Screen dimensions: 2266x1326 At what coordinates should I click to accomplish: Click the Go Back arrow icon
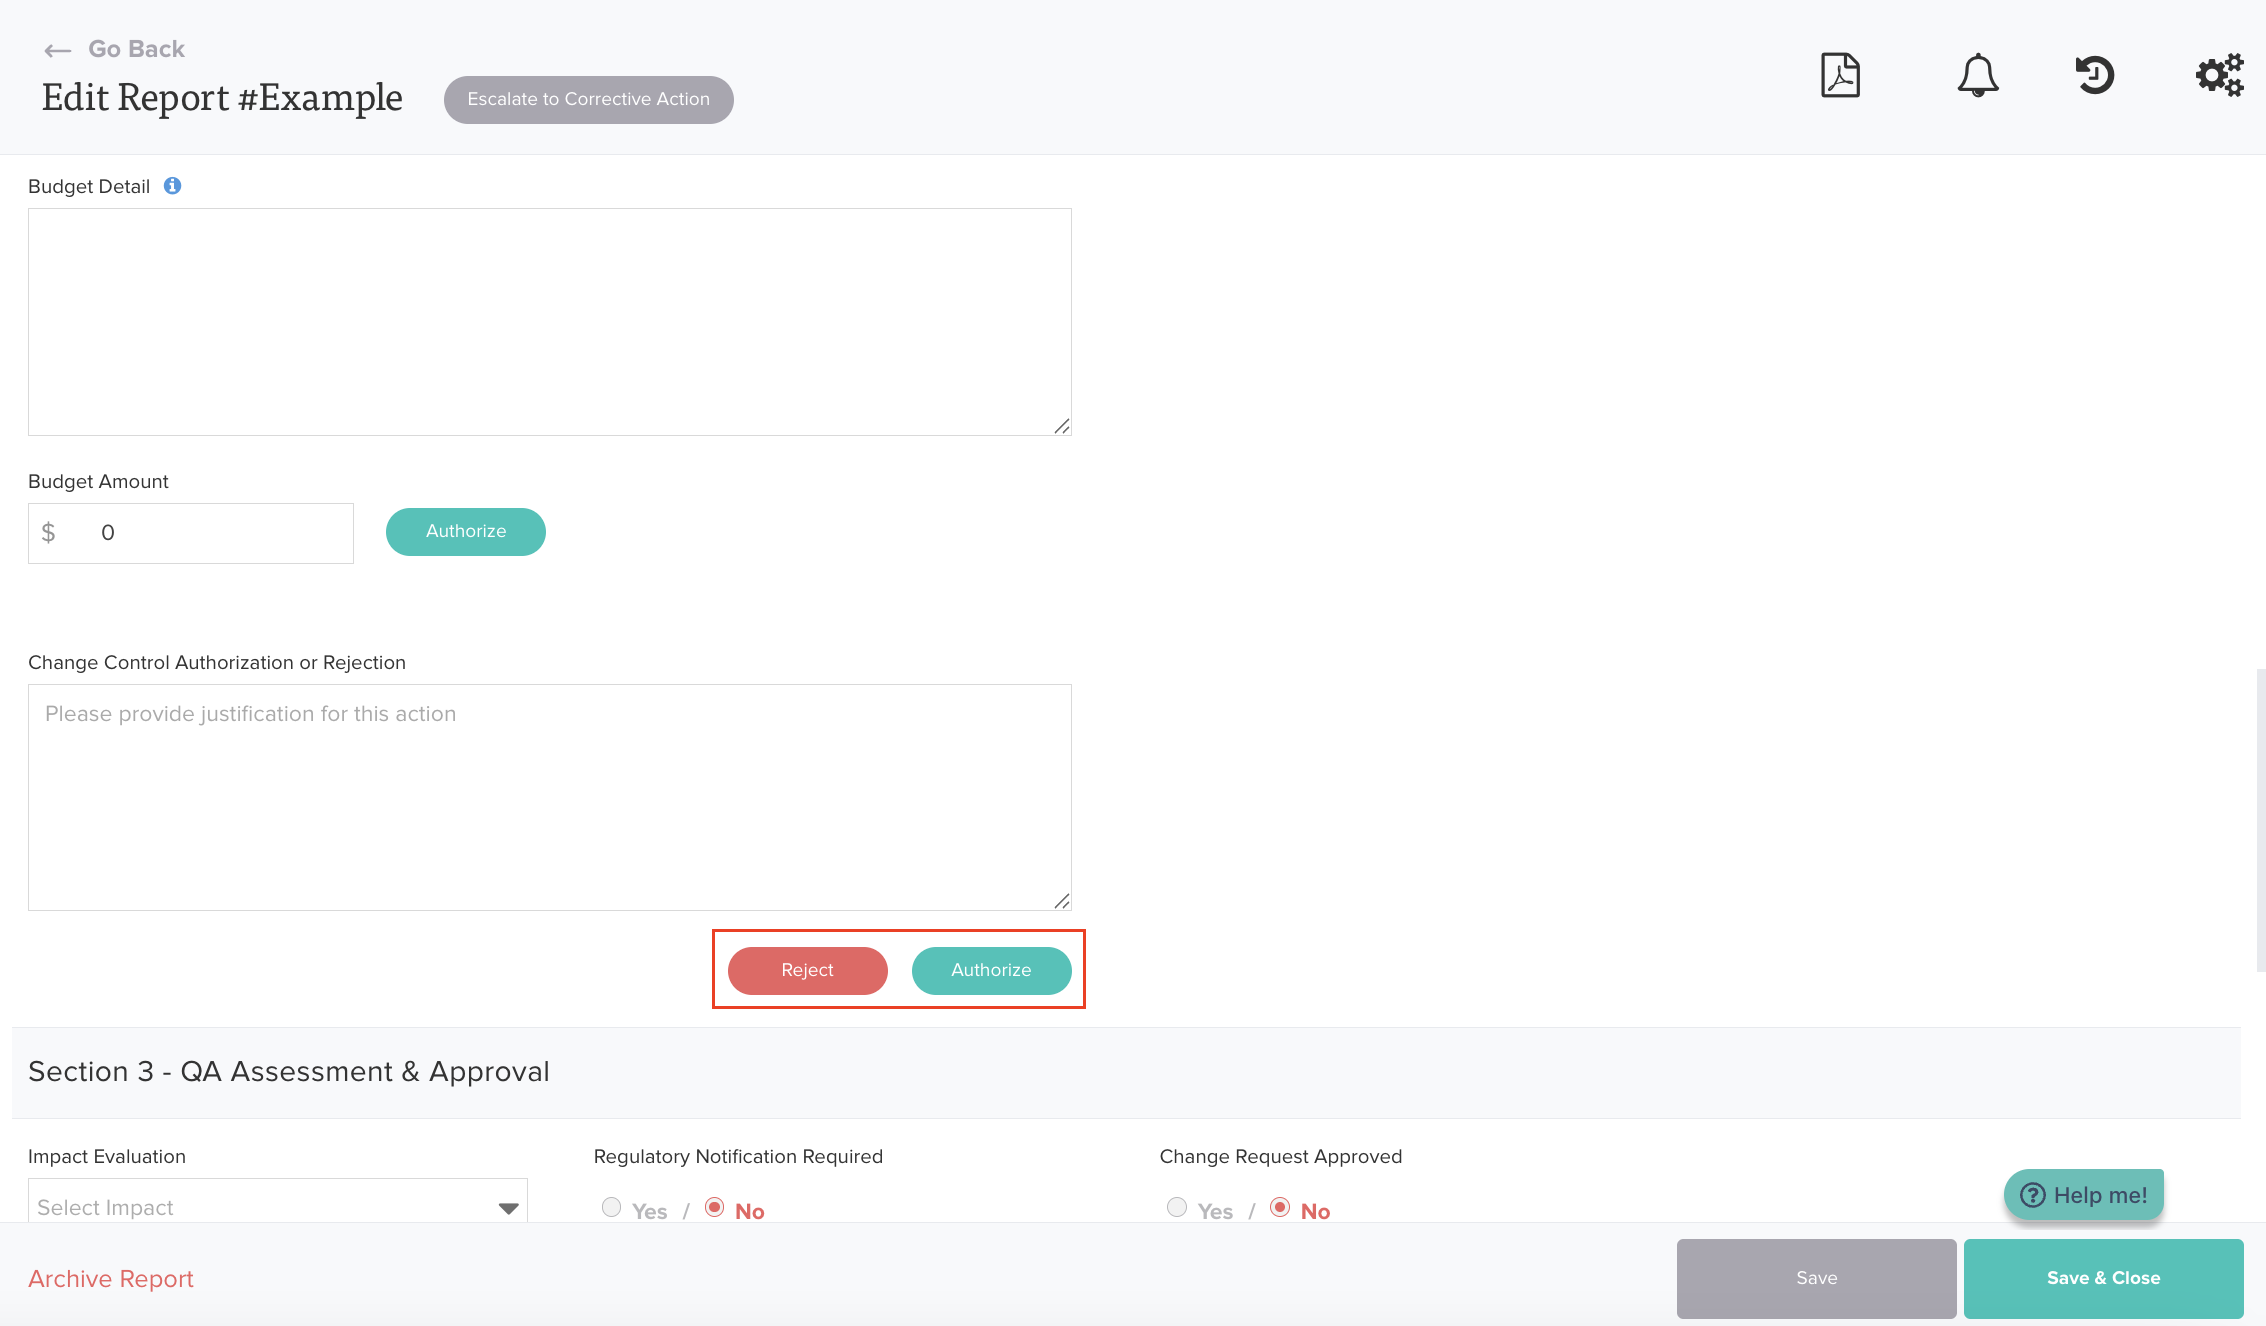(x=57, y=50)
